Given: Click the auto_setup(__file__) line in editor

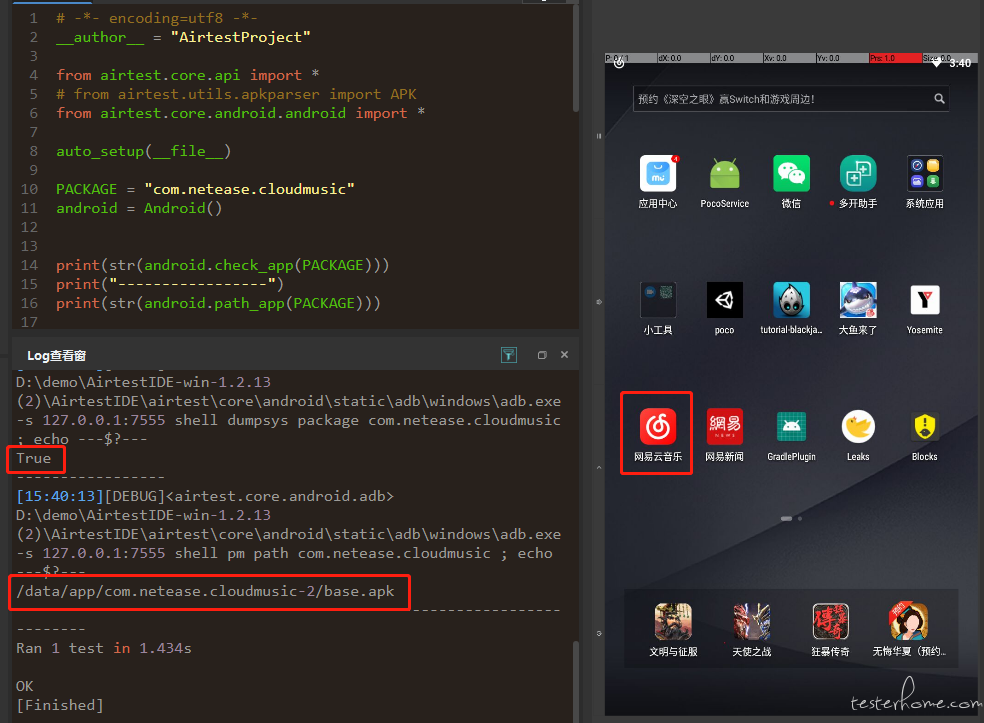Looking at the screenshot, I should click(144, 151).
